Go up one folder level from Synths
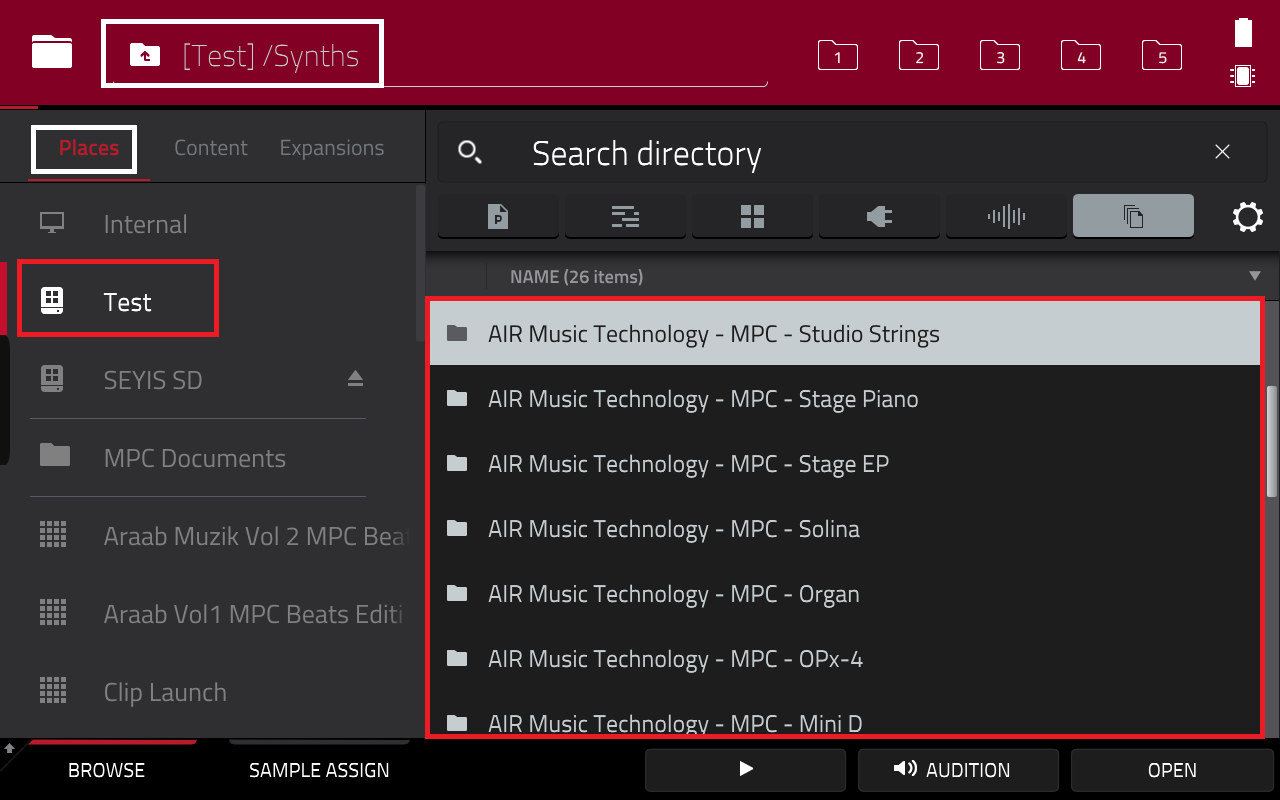The image size is (1280, 800). tap(145, 55)
